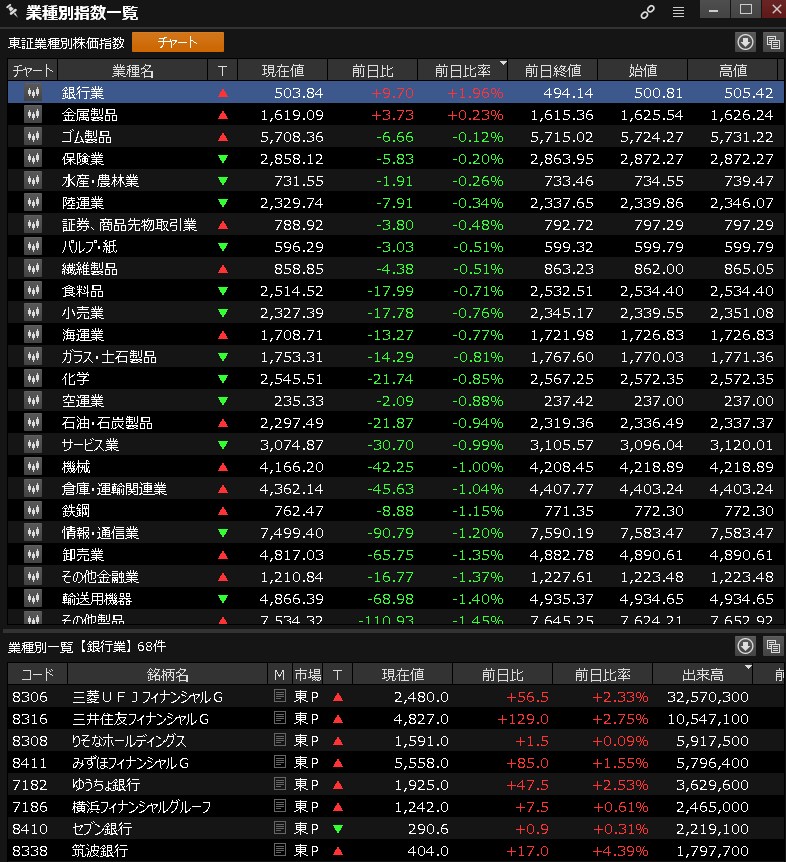Open memo icon for ゆうちょ銀行

pyautogui.click(x=280, y=784)
